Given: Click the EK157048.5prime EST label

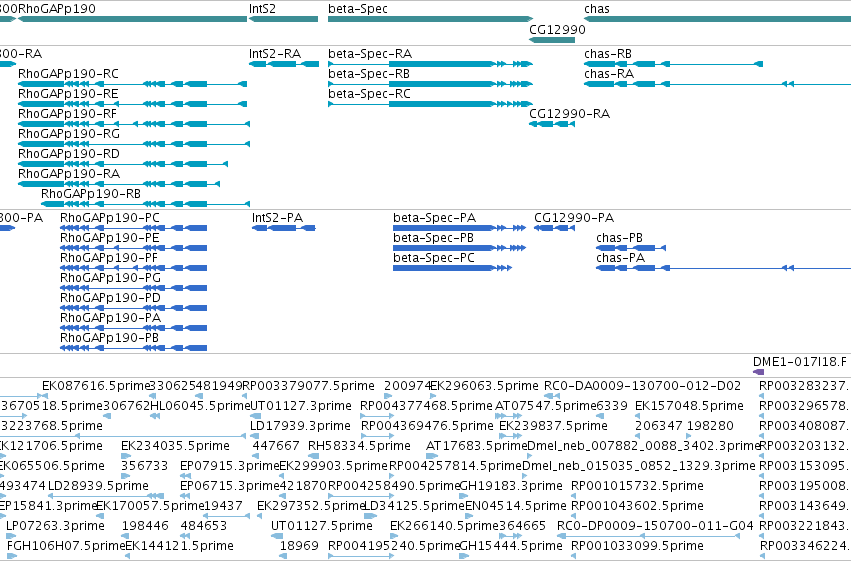Looking at the screenshot, I should click(x=689, y=406).
